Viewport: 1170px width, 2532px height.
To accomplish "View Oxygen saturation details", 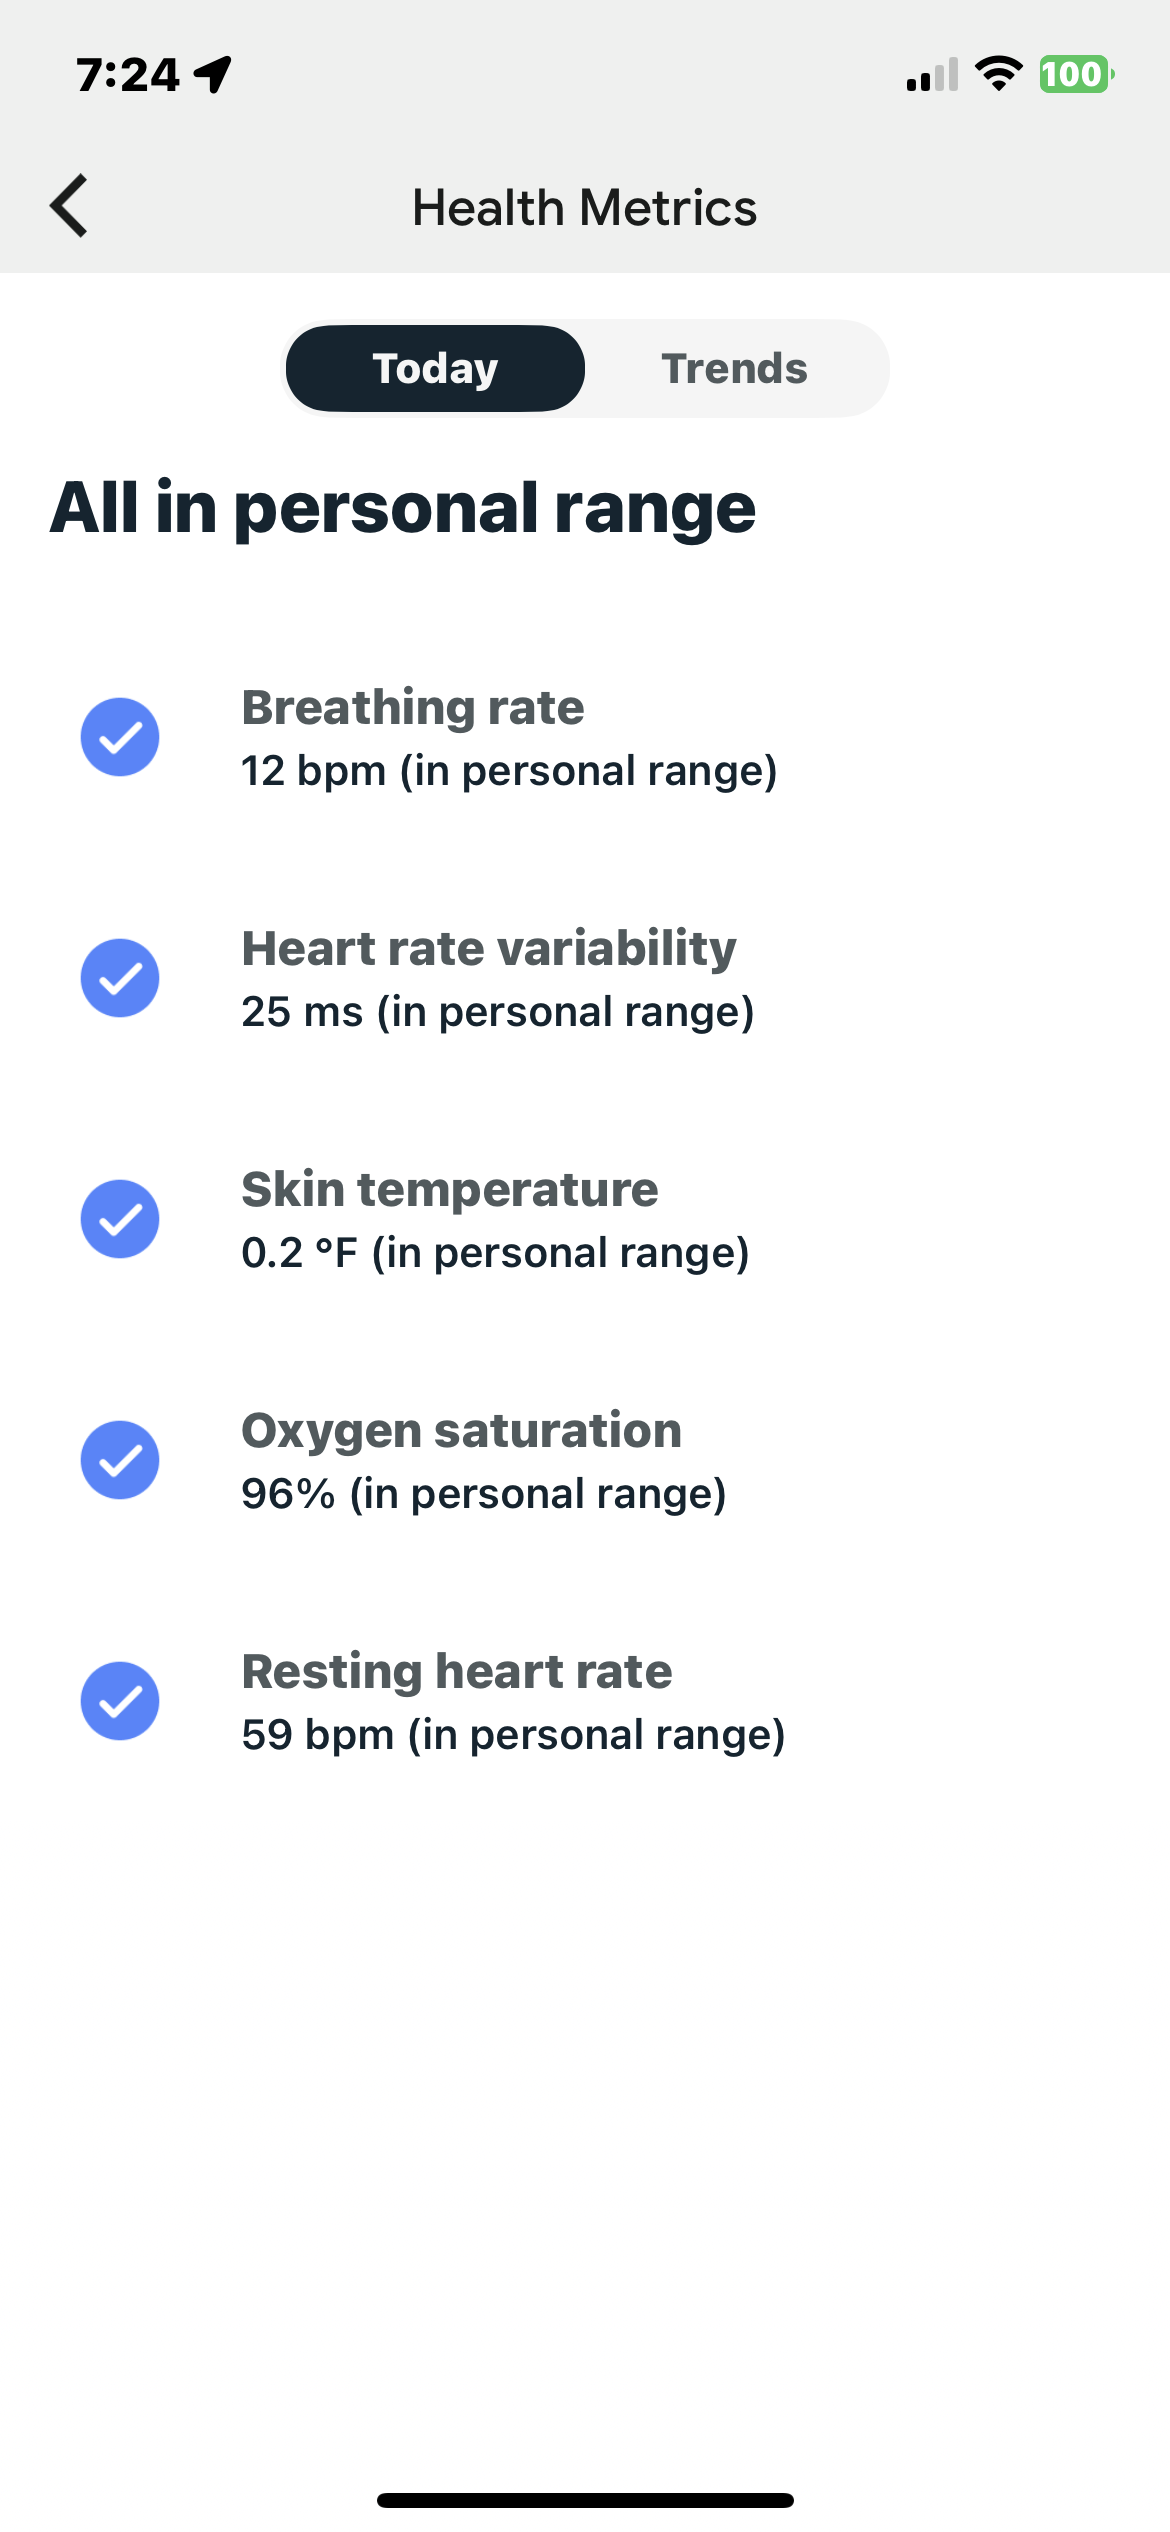I will click(483, 1461).
